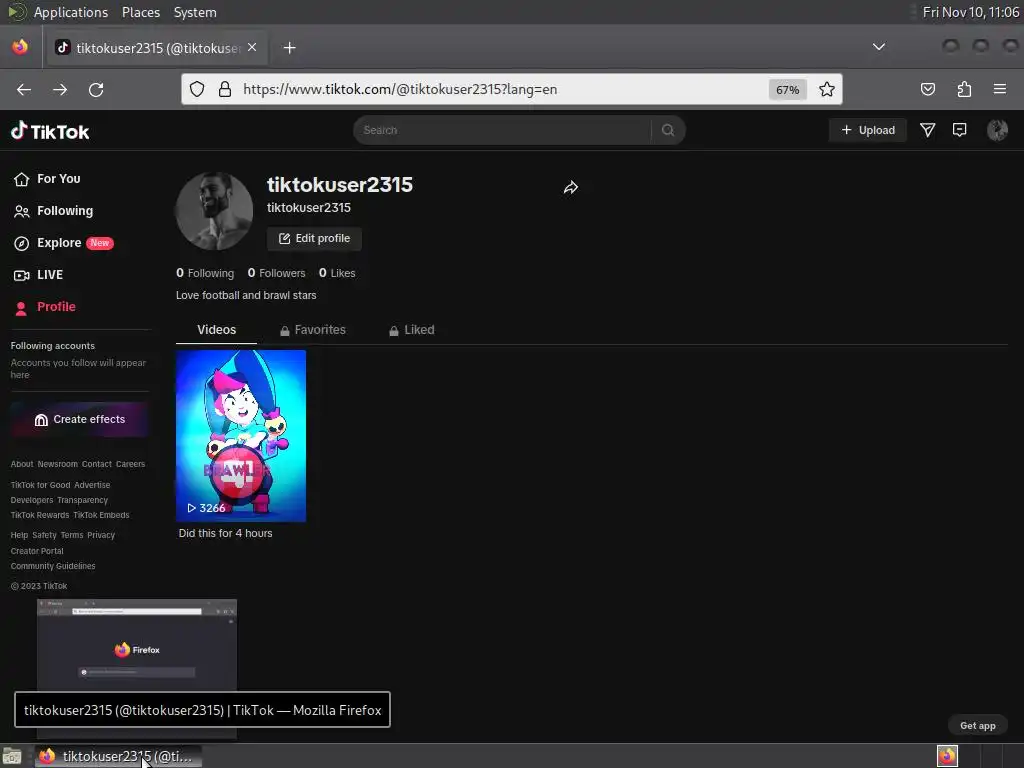Viewport: 1024px width, 768px height.
Task: Click the 67% zoom level badge
Action: [x=788, y=89]
